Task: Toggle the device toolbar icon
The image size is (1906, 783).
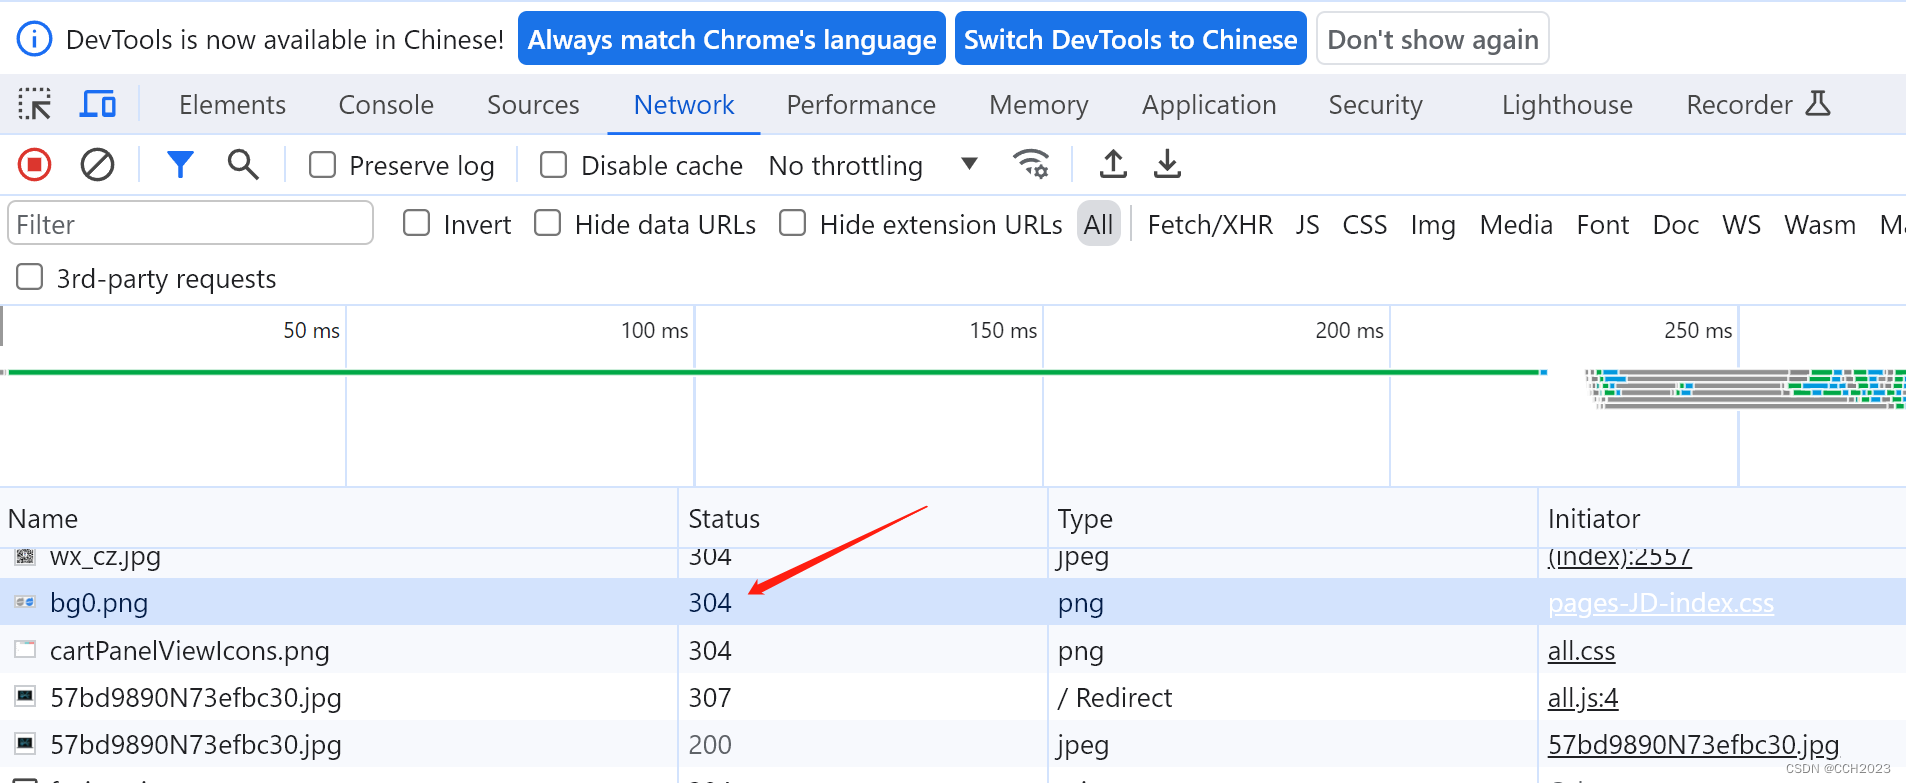Action: point(98,104)
